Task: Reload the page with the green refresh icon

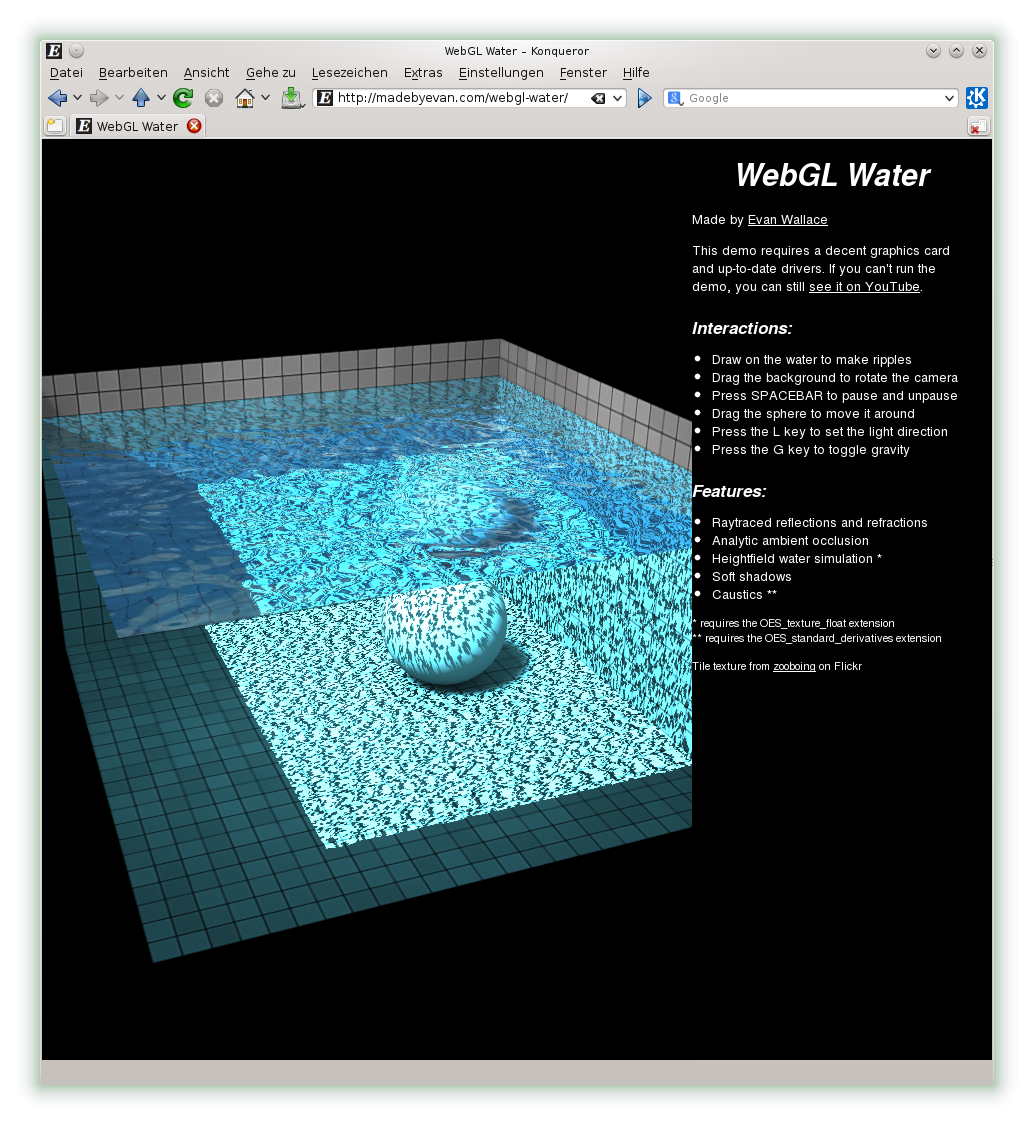Action: pos(183,98)
